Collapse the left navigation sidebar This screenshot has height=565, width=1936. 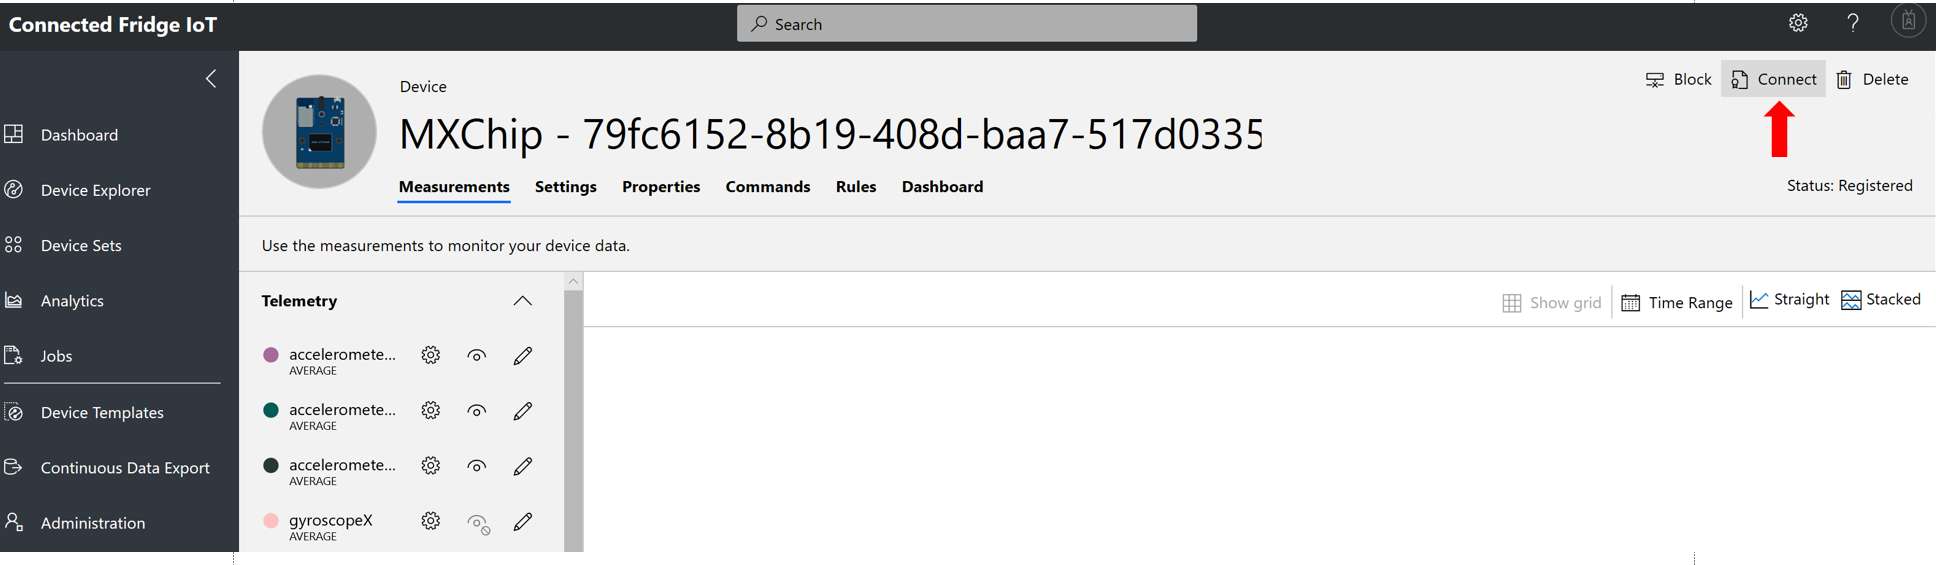tap(211, 79)
